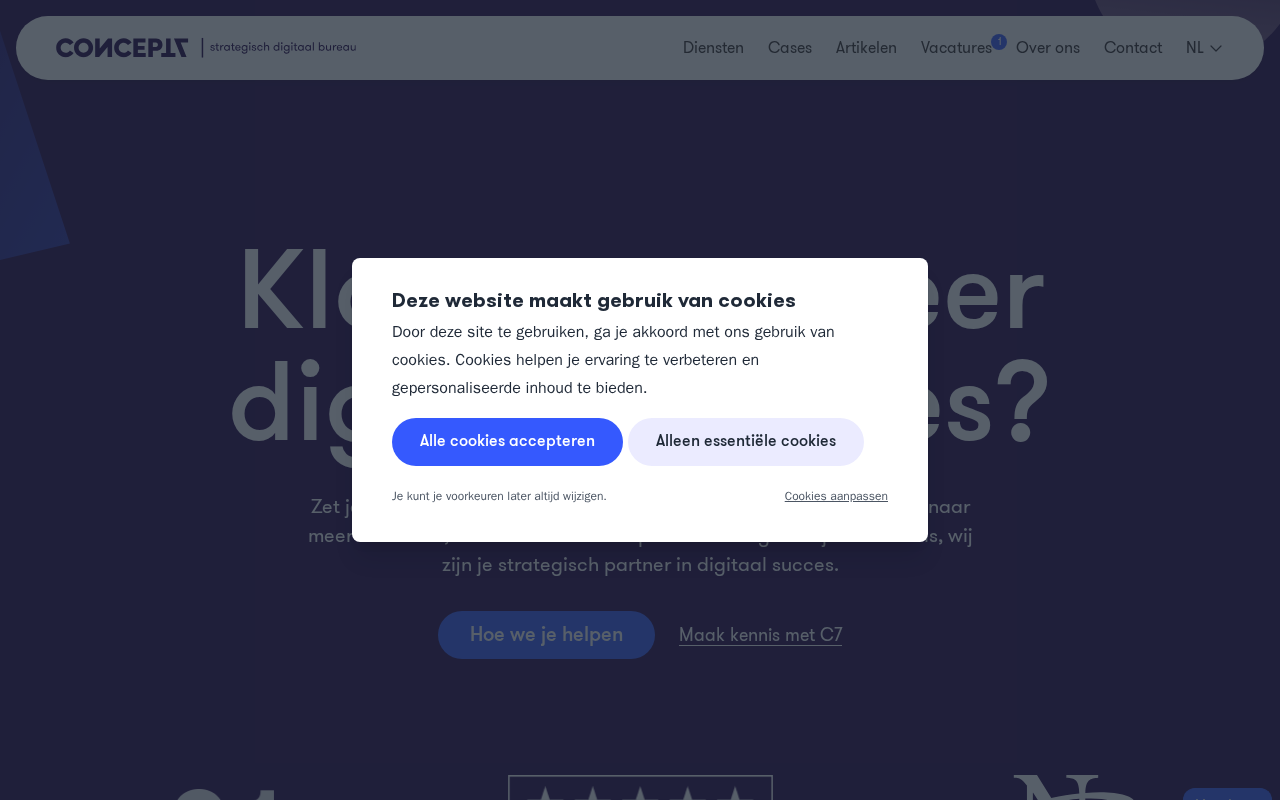Click the strategisch digitaal bureau tagline
This screenshot has width=1280, height=800.
283,47
